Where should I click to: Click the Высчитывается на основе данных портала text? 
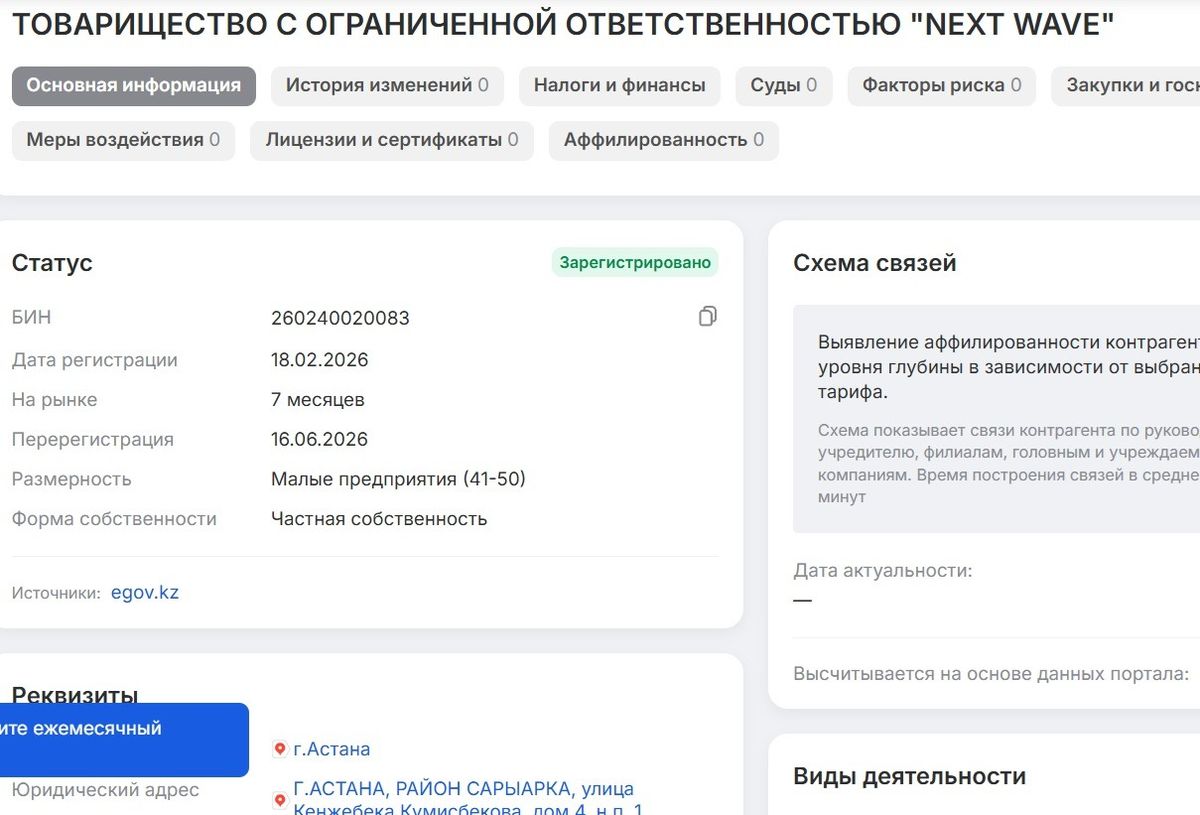pos(991,674)
